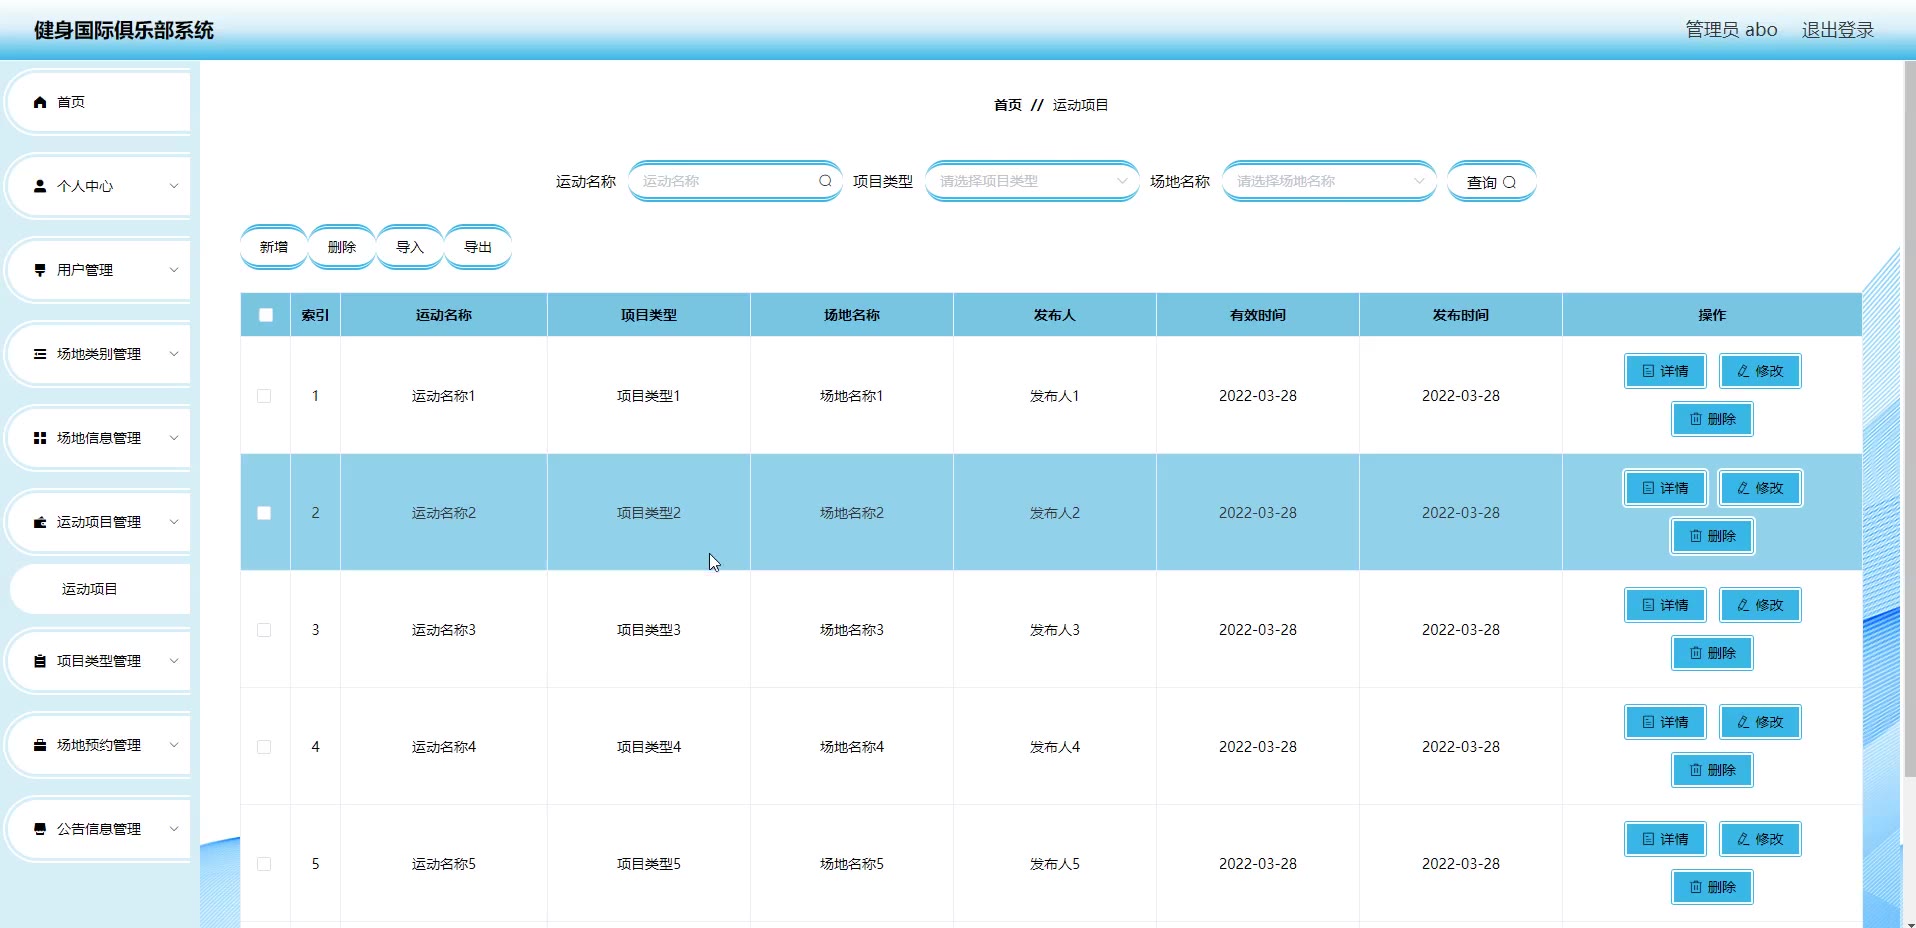
Task: Click the 新增 button
Action: [274, 247]
